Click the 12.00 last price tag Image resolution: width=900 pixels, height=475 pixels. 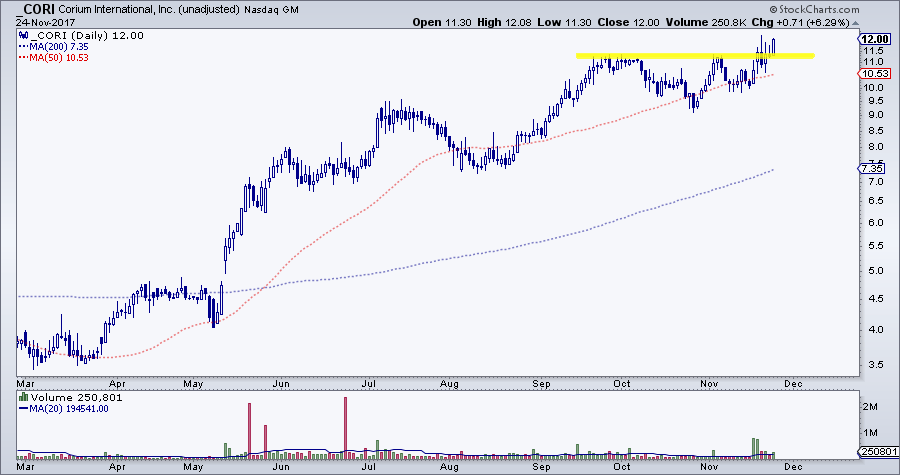point(871,37)
